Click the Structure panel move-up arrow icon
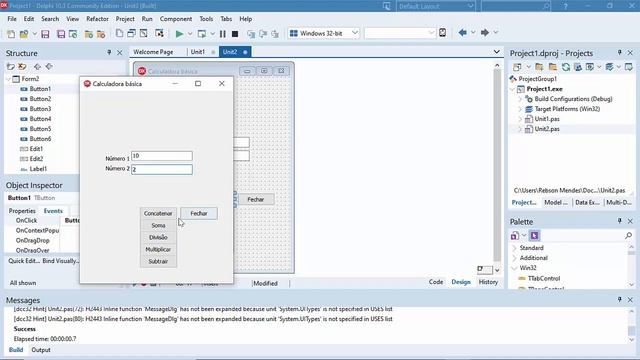Image resolution: width=640 pixels, height=360 pixels. click(37, 66)
